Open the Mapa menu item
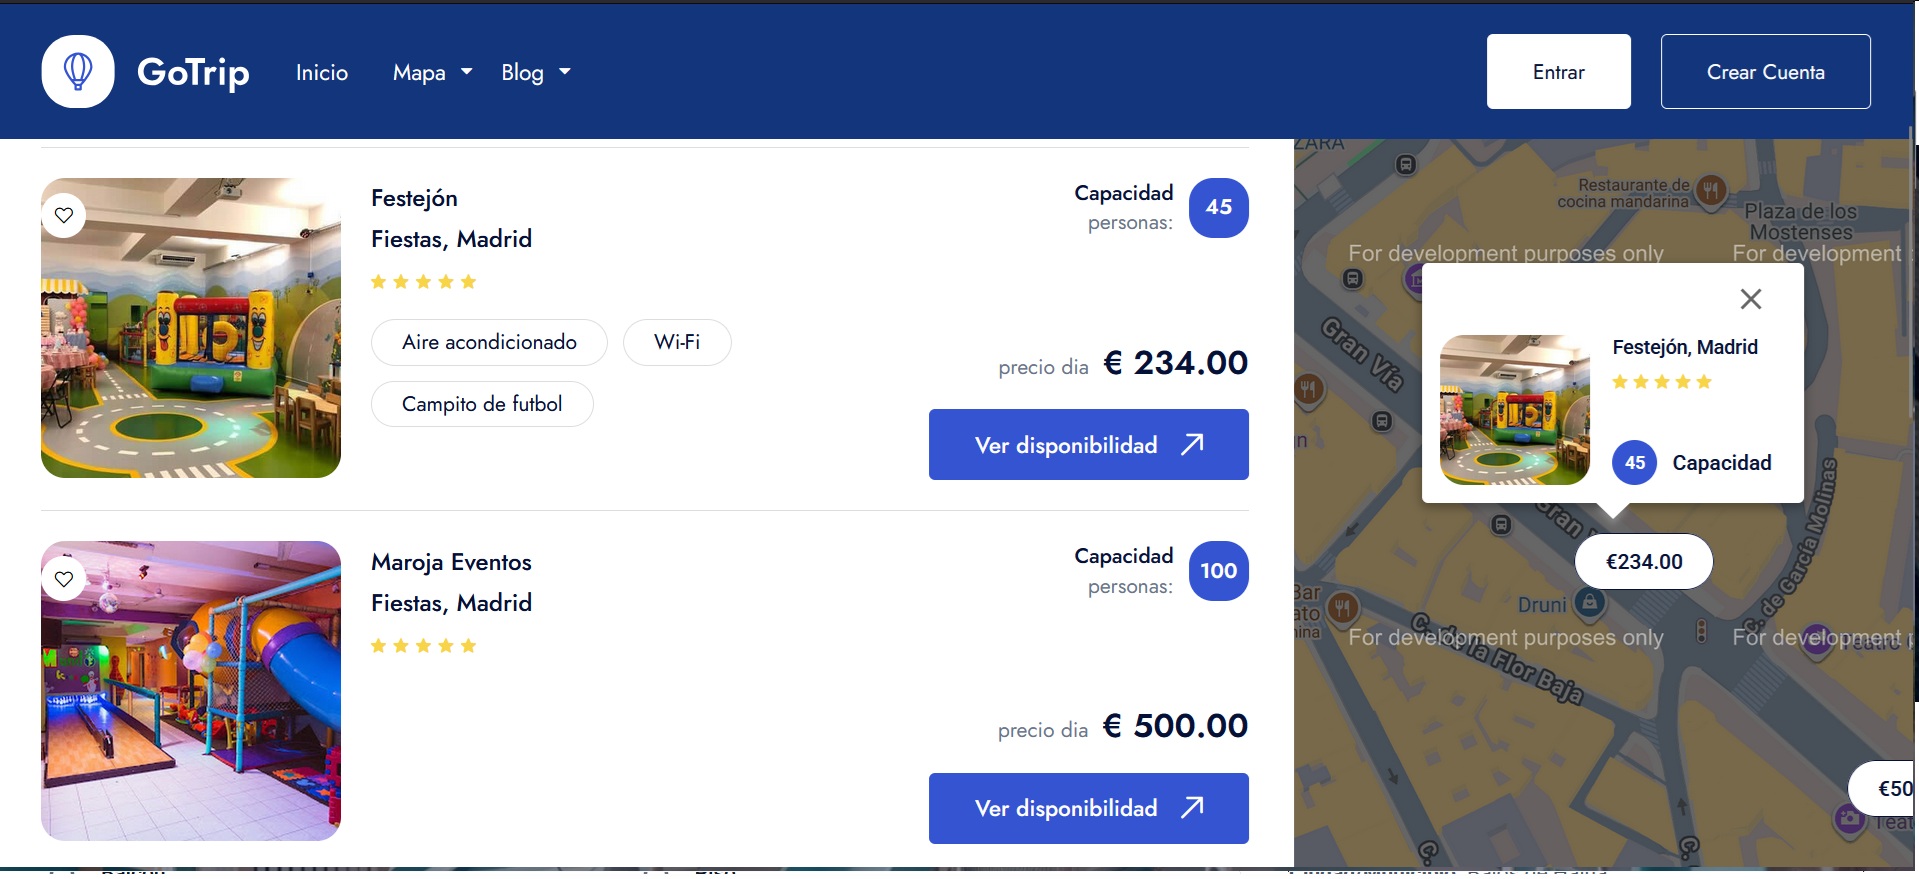This screenshot has width=1919, height=879. pyautogui.click(x=419, y=72)
